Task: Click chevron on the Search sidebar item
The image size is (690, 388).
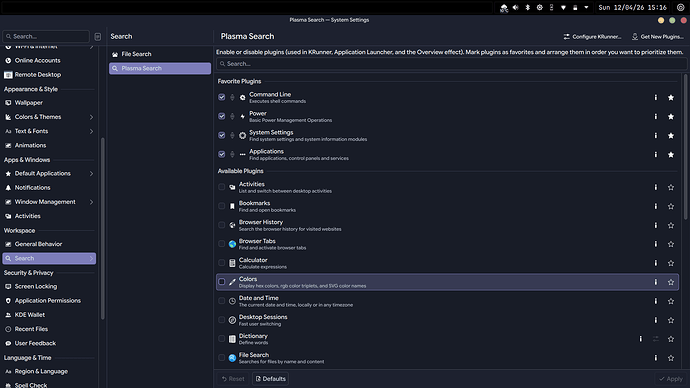Action: tap(91, 259)
